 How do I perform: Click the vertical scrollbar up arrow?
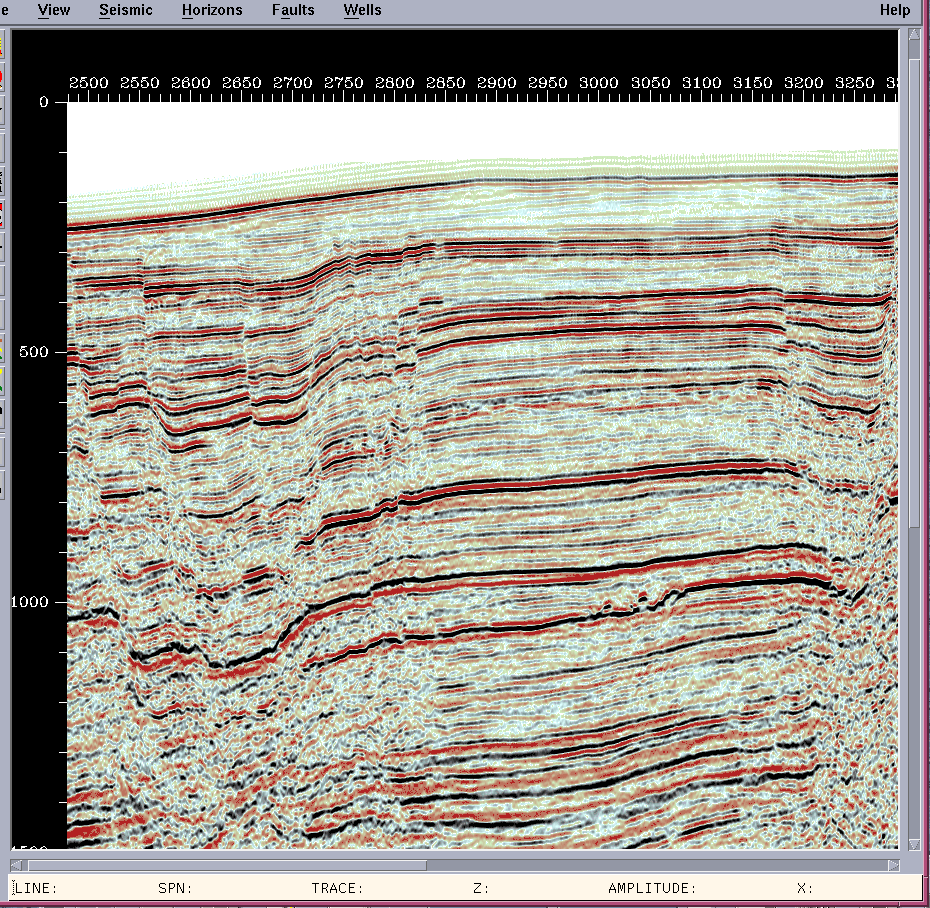914,34
